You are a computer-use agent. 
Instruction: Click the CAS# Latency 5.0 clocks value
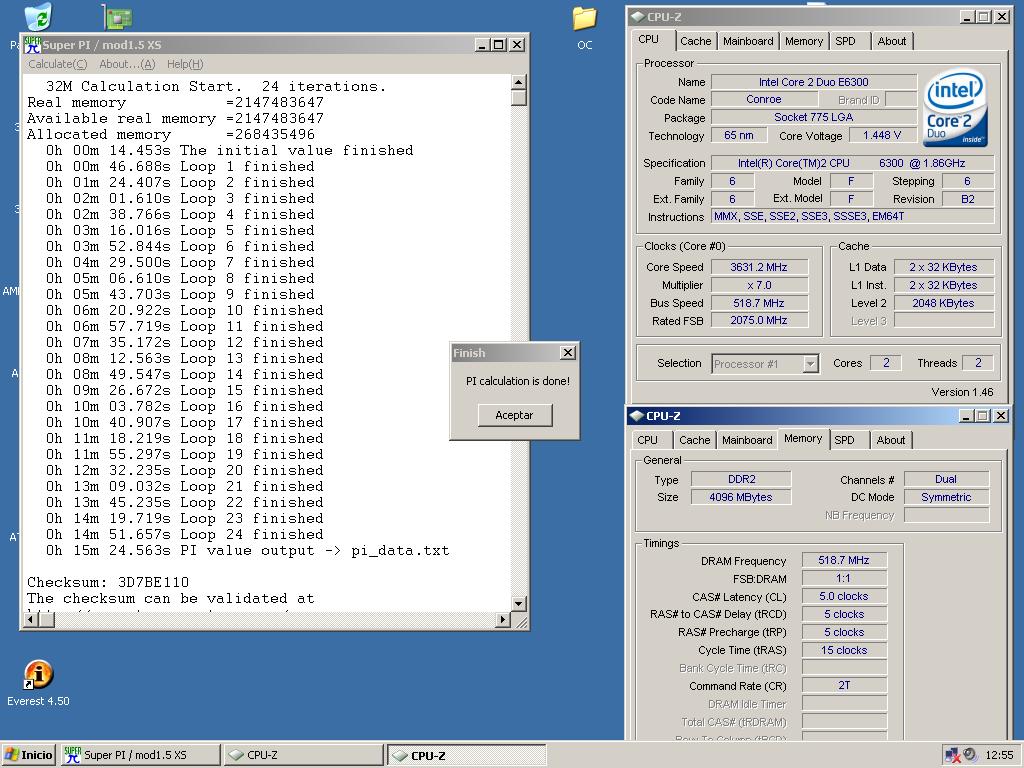[x=844, y=596]
